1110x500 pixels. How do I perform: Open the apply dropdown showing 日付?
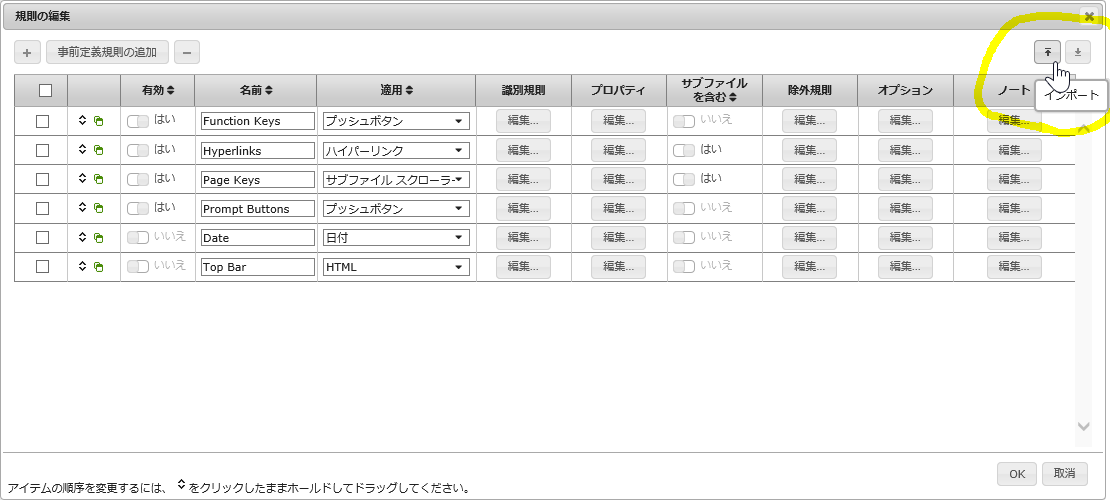(395, 238)
